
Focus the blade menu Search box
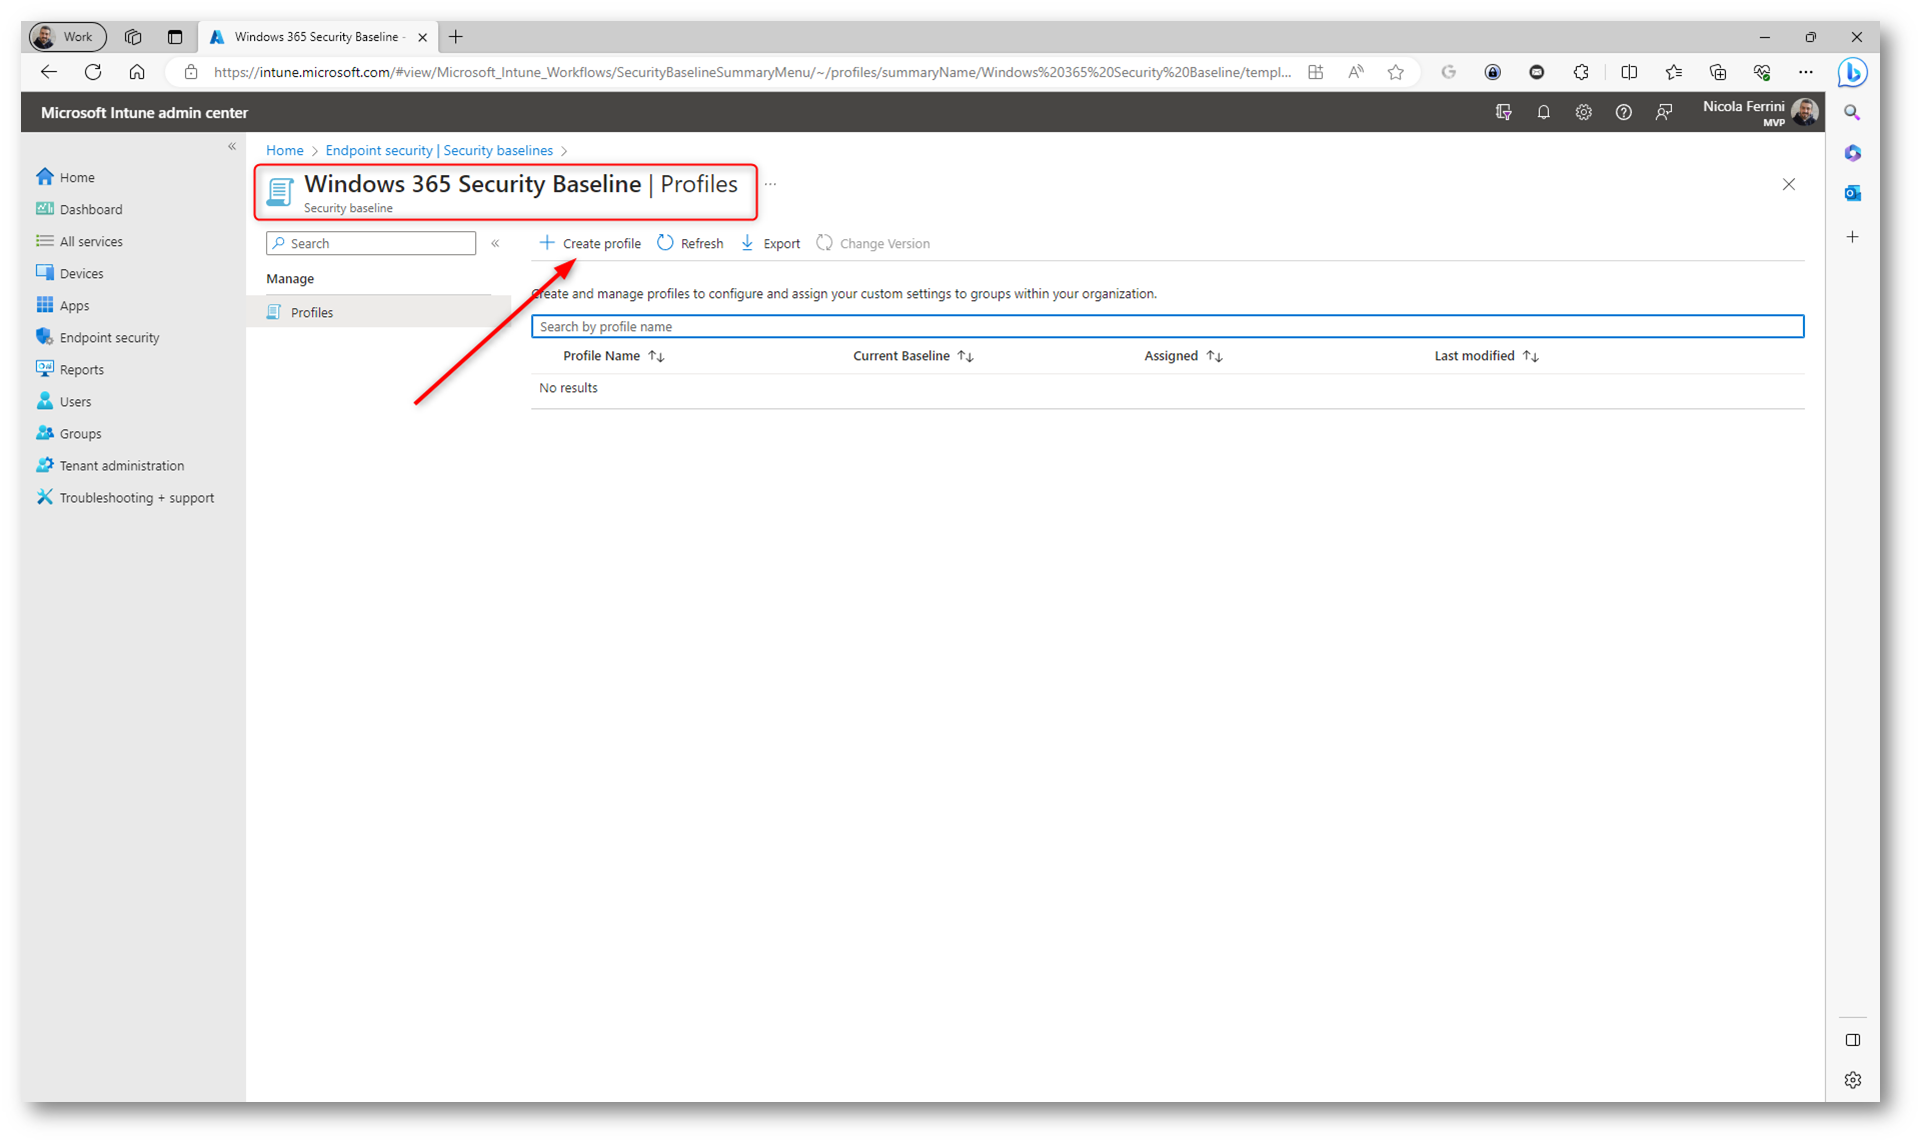(x=371, y=243)
